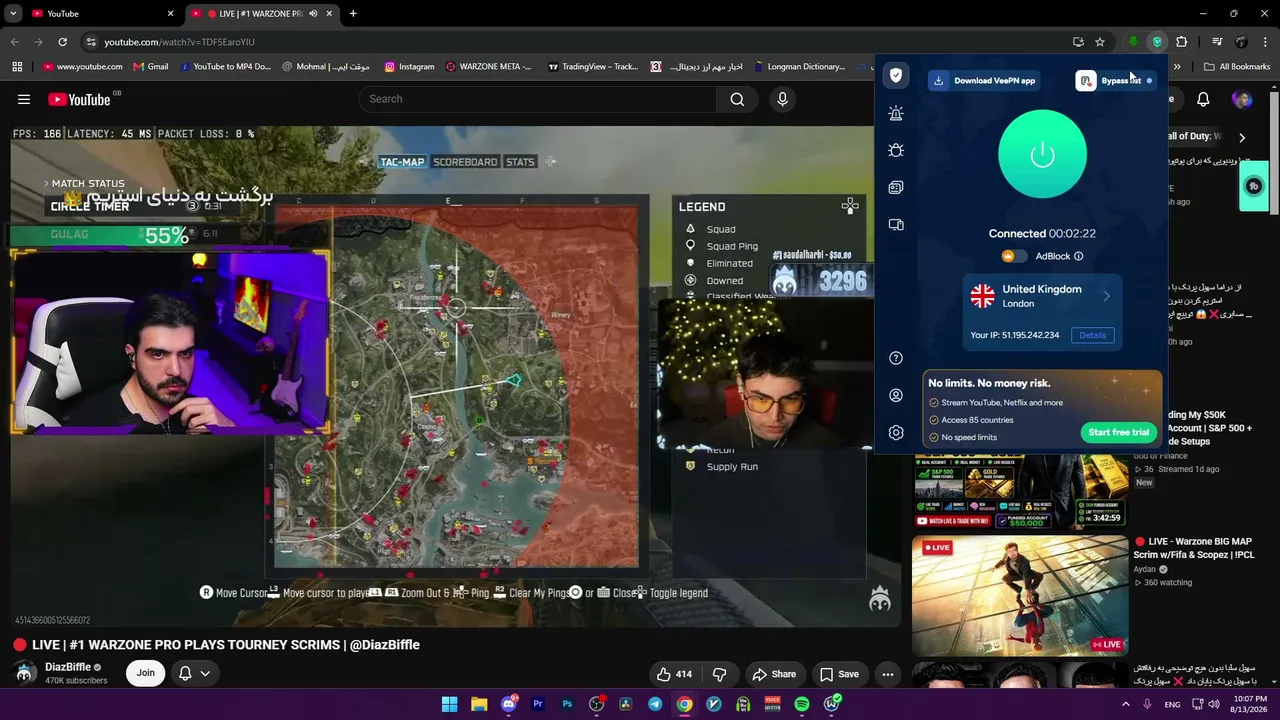Open the TradingView bookmark
1280x720 pixels.
pyautogui.click(x=593, y=67)
